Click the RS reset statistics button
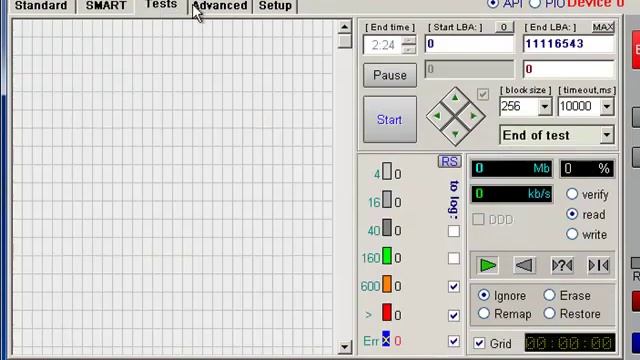This screenshot has height=360, width=640. click(x=449, y=162)
